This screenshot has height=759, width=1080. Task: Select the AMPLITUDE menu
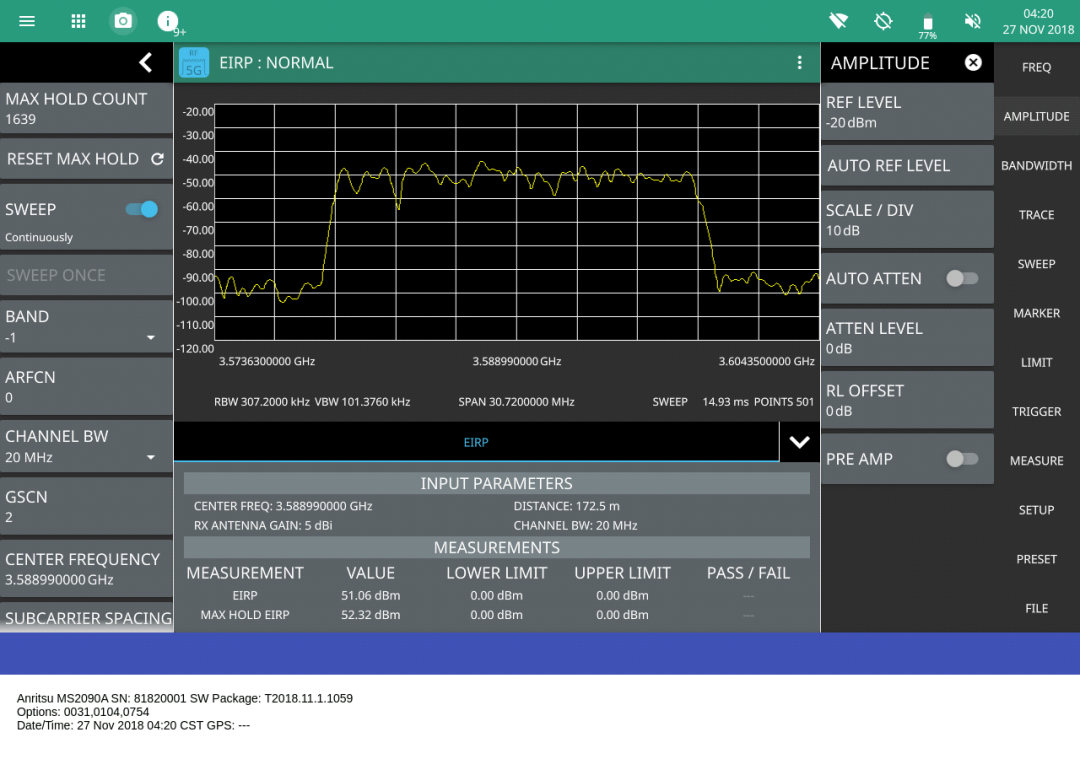pyautogui.click(x=1036, y=116)
